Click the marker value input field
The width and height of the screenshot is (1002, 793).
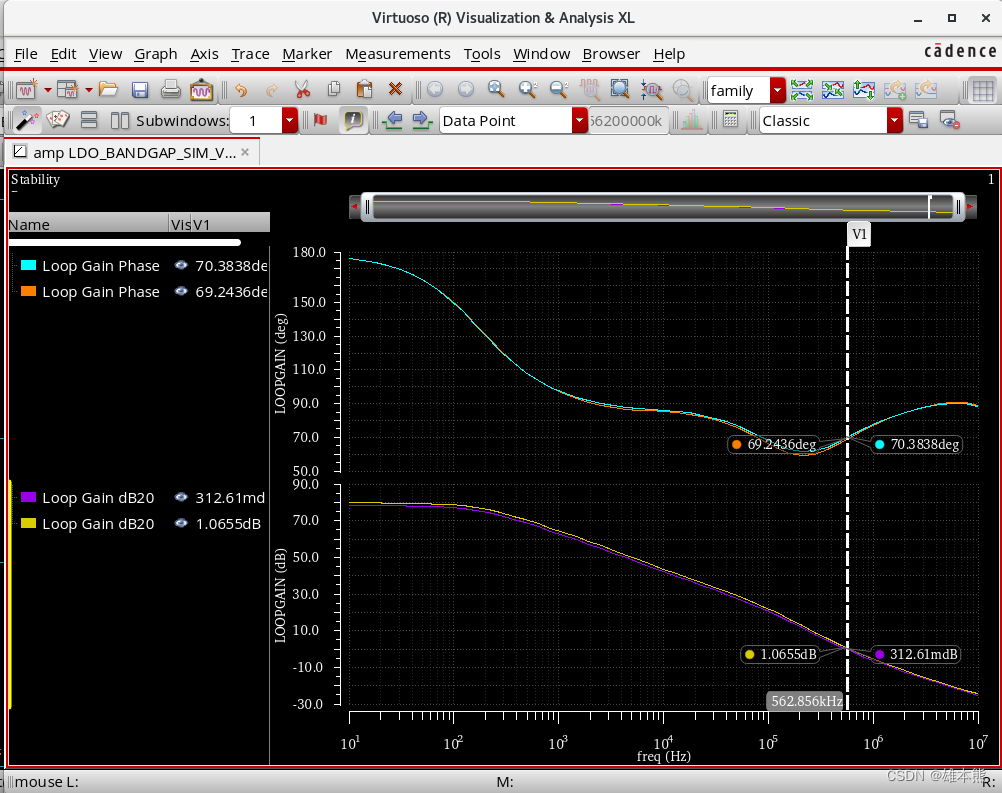point(627,120)
